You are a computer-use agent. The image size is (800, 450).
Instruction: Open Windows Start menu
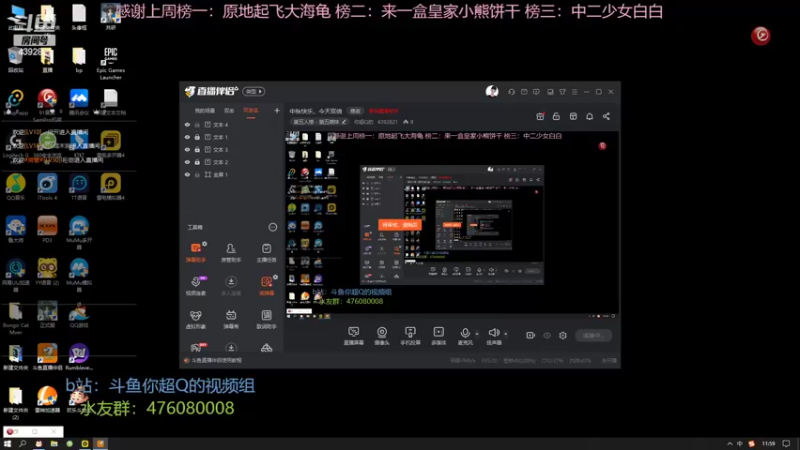tap(7, 444)
